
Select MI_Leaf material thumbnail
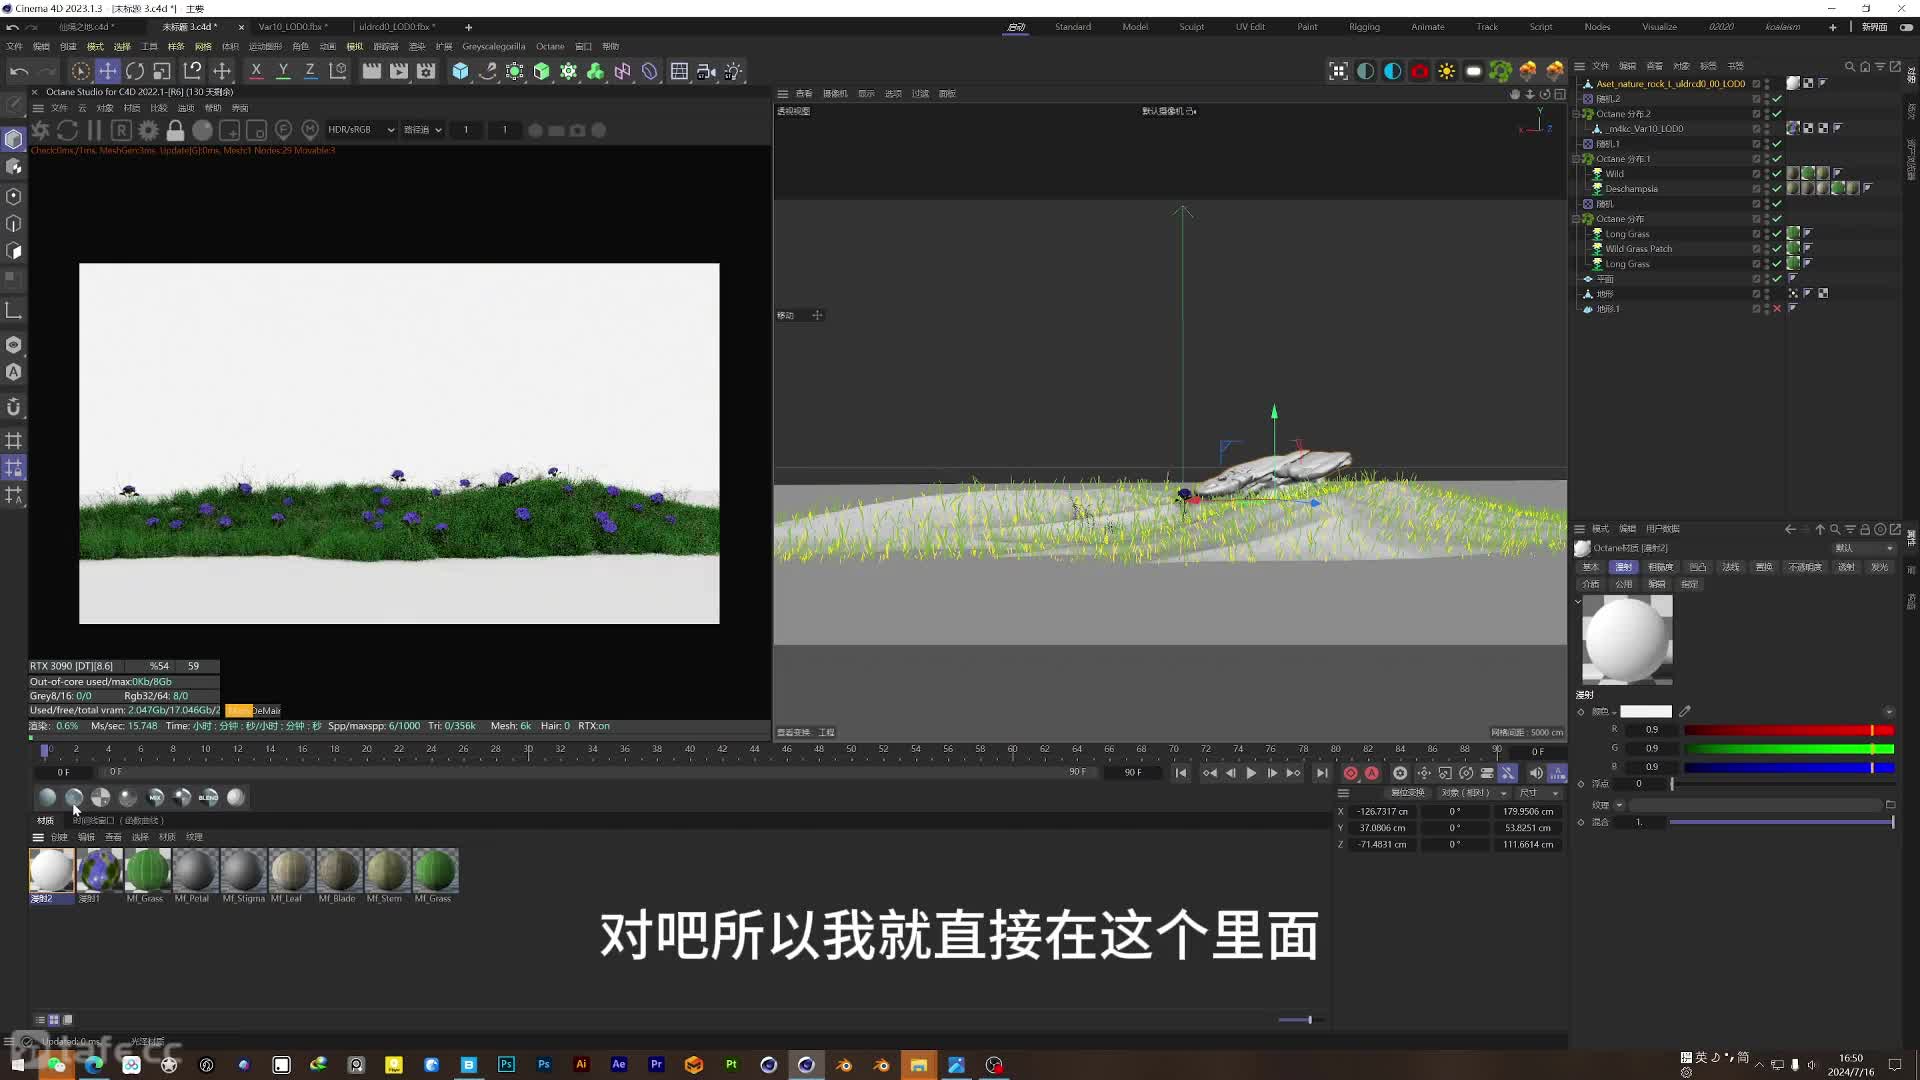(291, 871)
